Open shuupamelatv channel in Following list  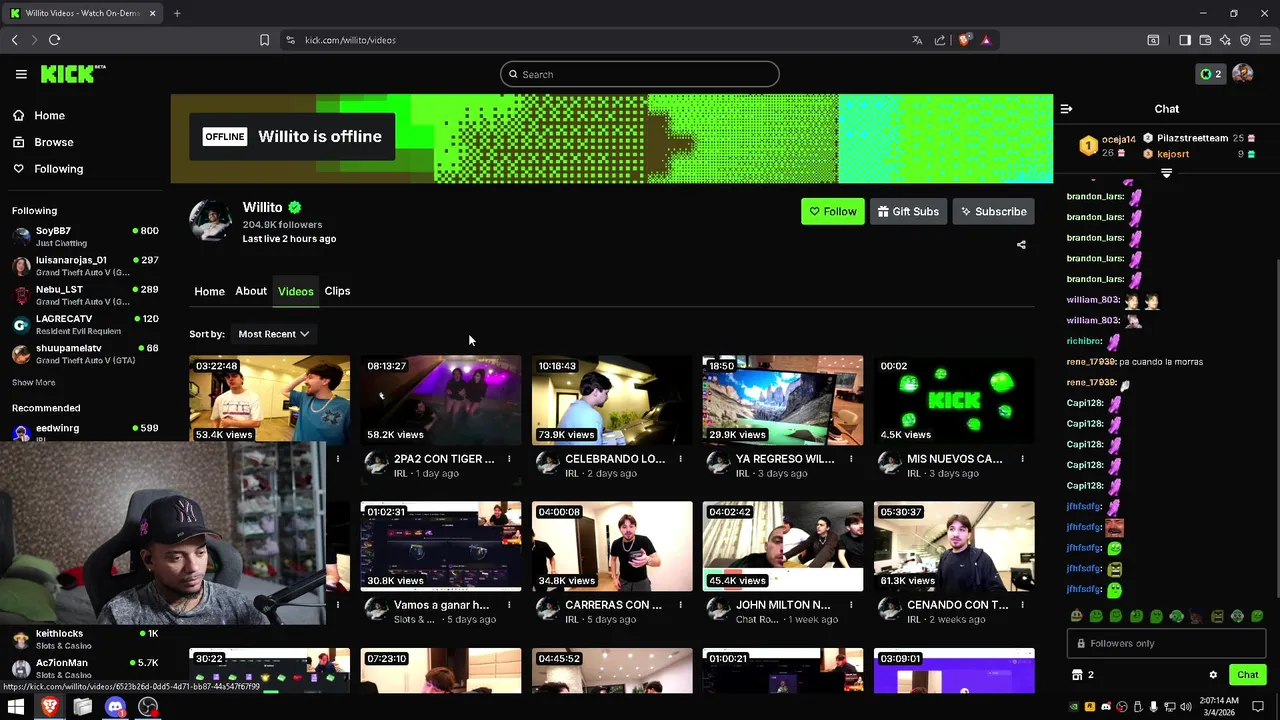[x=85, y=354]
